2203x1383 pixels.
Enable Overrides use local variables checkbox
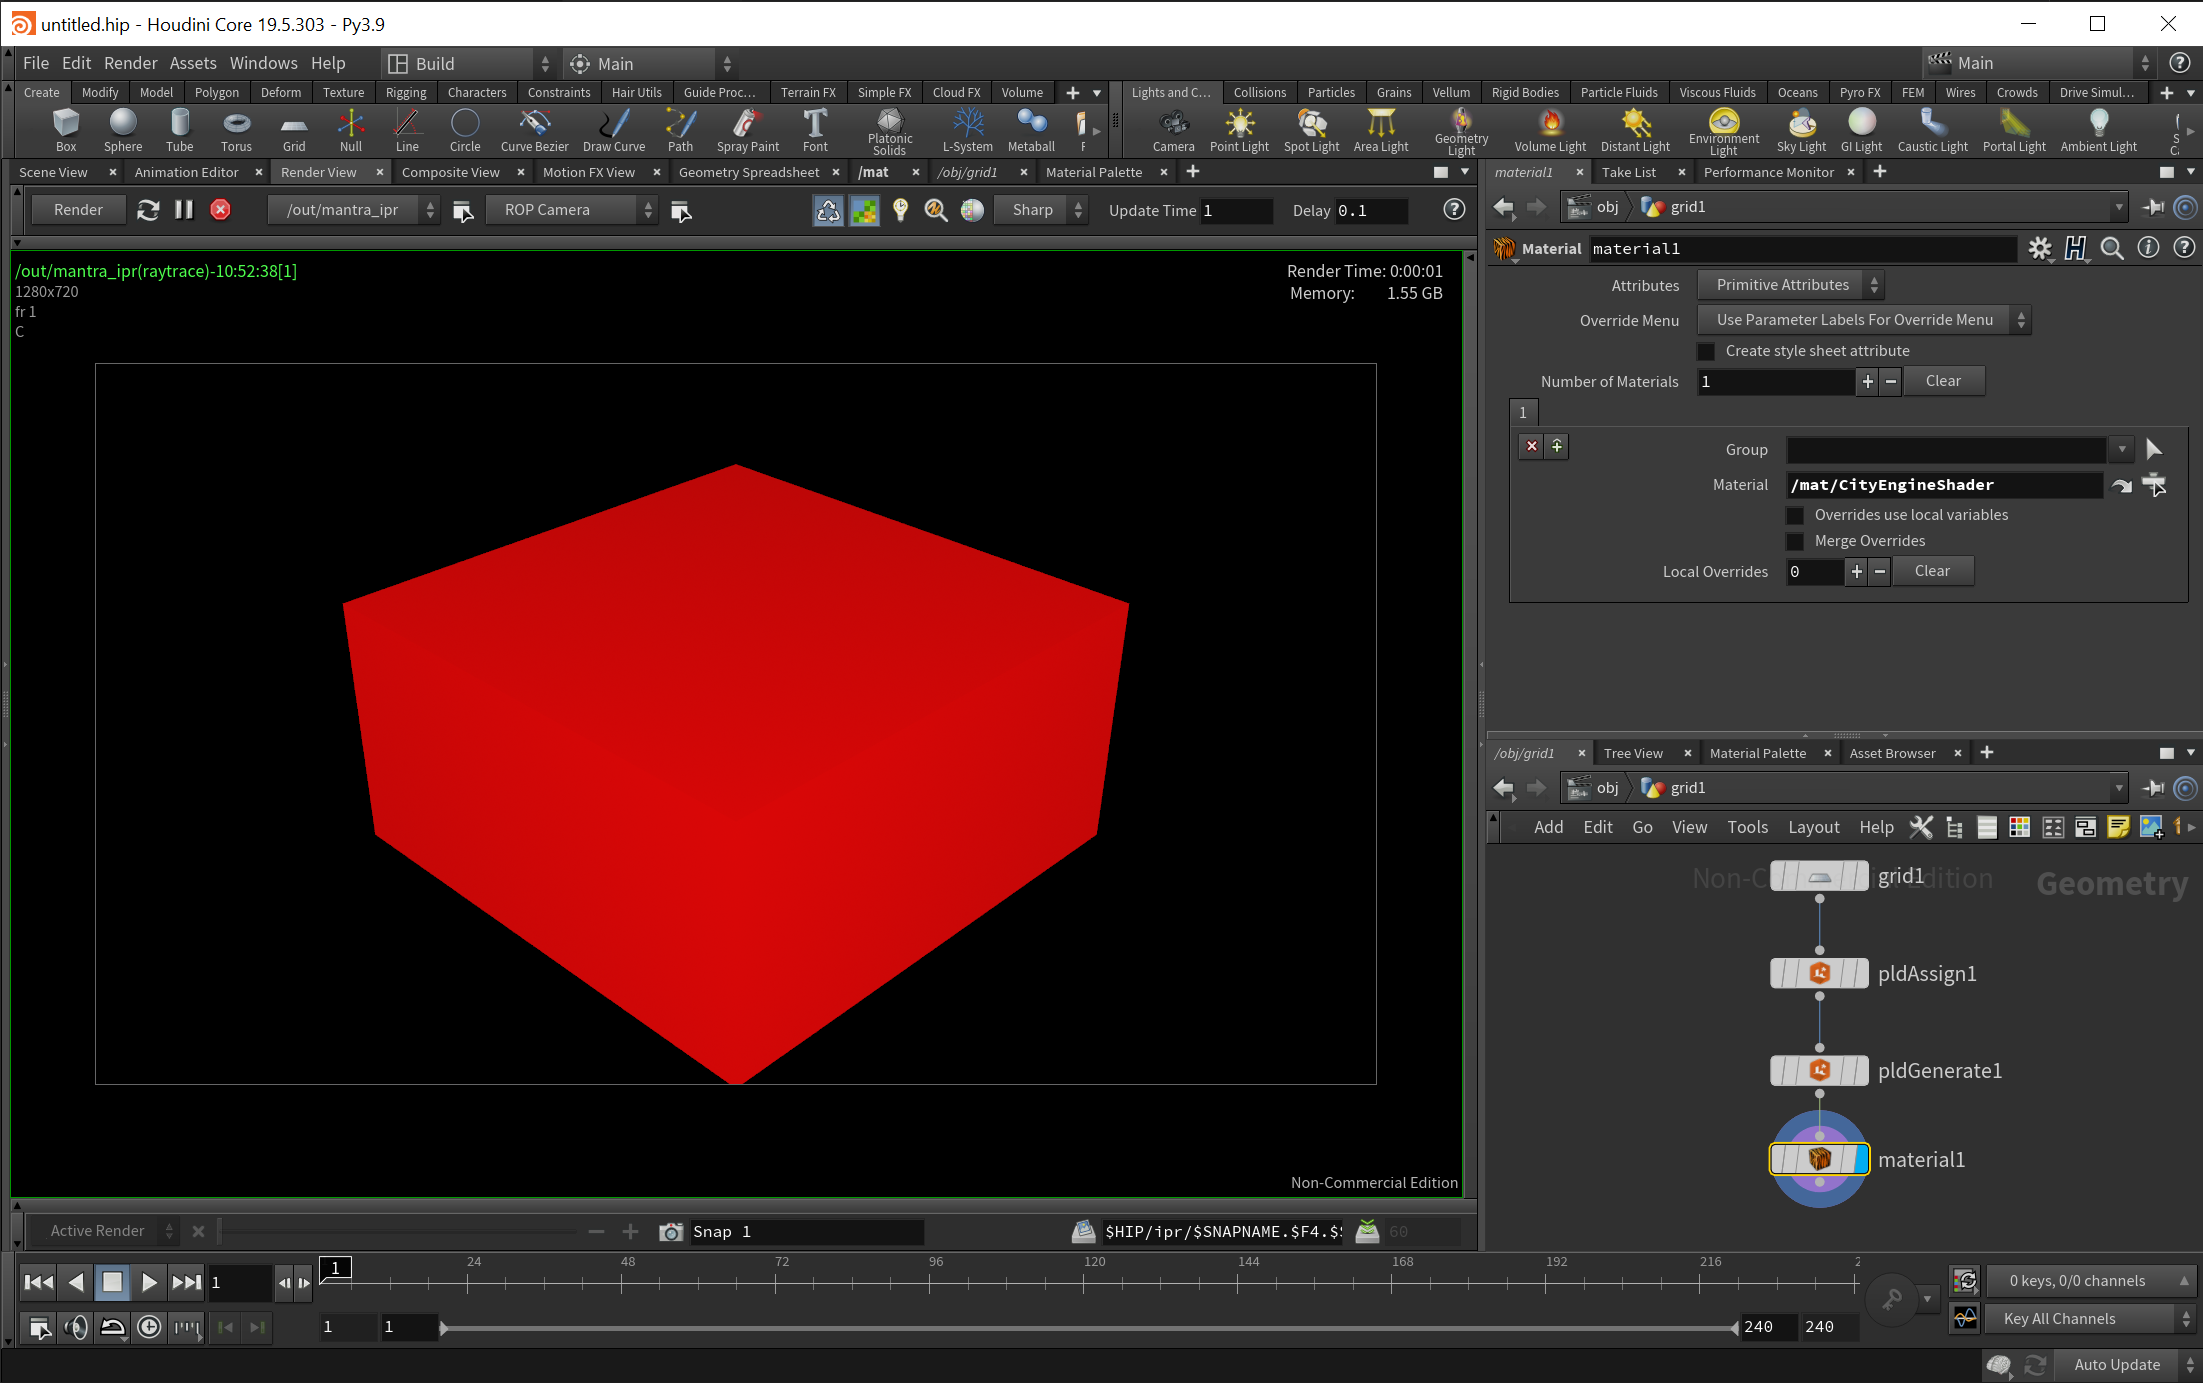(1795, 515)
